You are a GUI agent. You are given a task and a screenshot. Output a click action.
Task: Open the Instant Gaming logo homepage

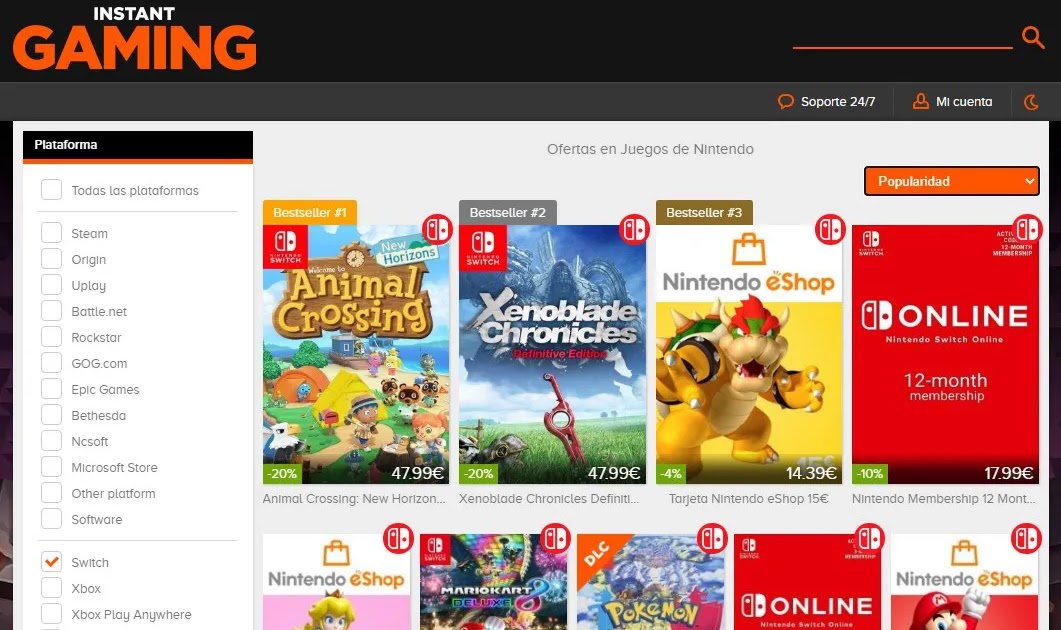tap(134, 39)
